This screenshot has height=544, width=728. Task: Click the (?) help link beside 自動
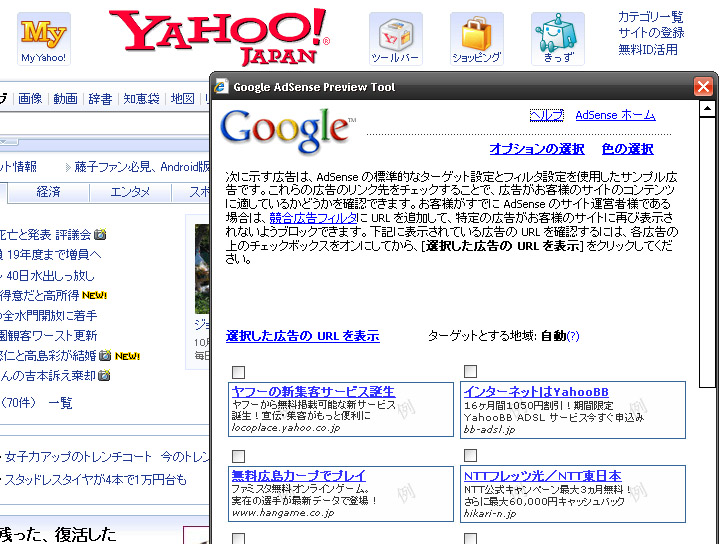(x=573, y=336)
